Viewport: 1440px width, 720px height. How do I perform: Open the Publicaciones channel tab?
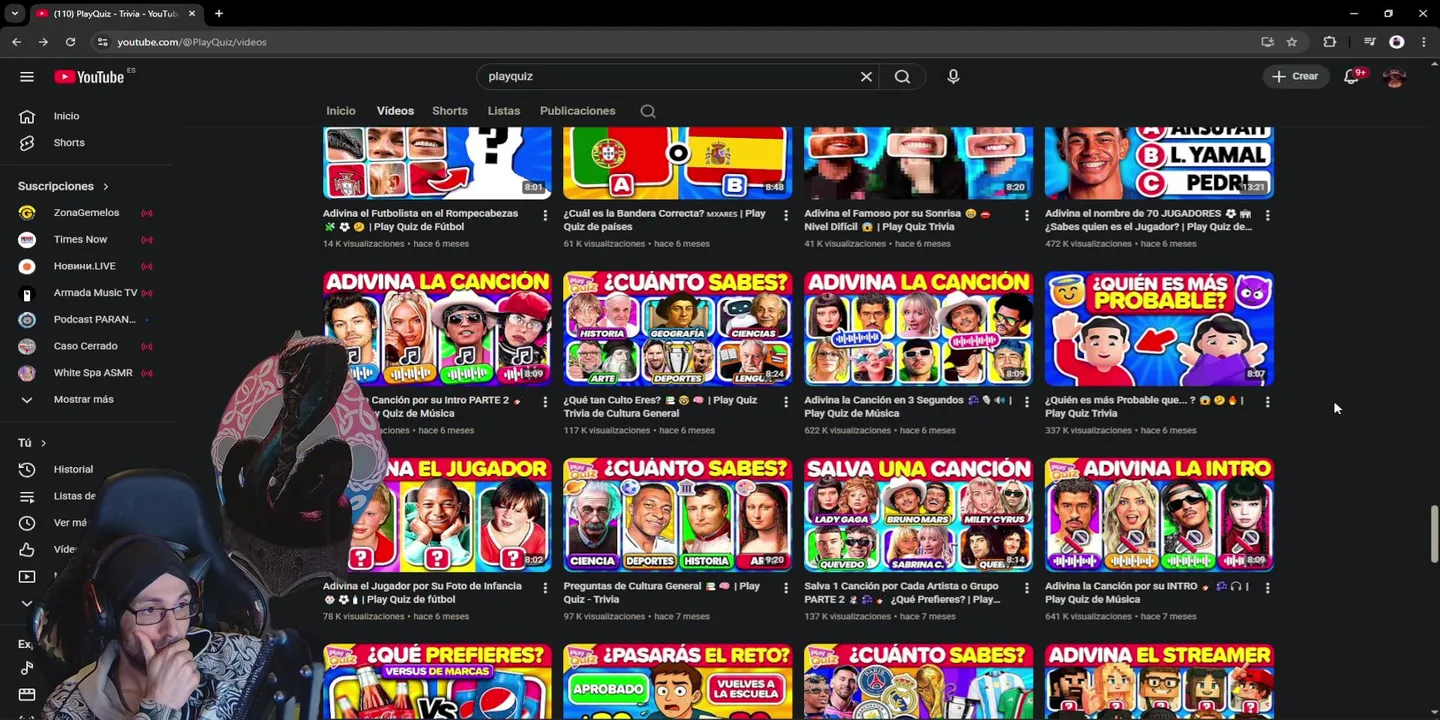pyautogui.click(x=577, y=111)
